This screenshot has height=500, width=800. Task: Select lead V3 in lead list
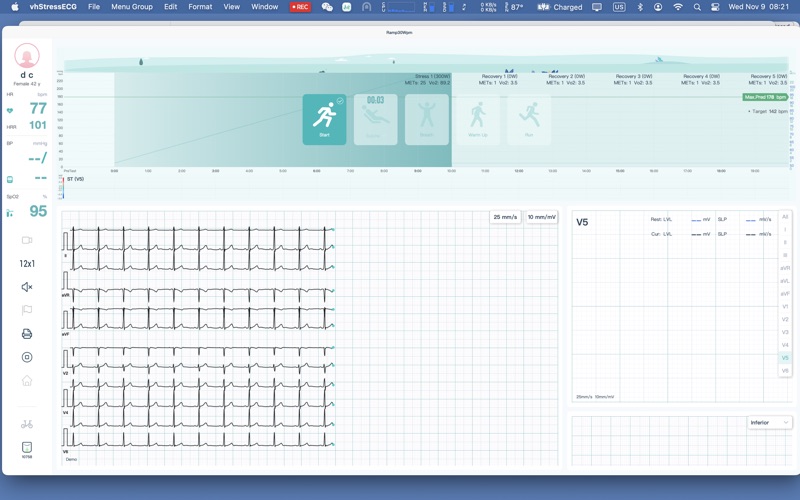point(785,332)
